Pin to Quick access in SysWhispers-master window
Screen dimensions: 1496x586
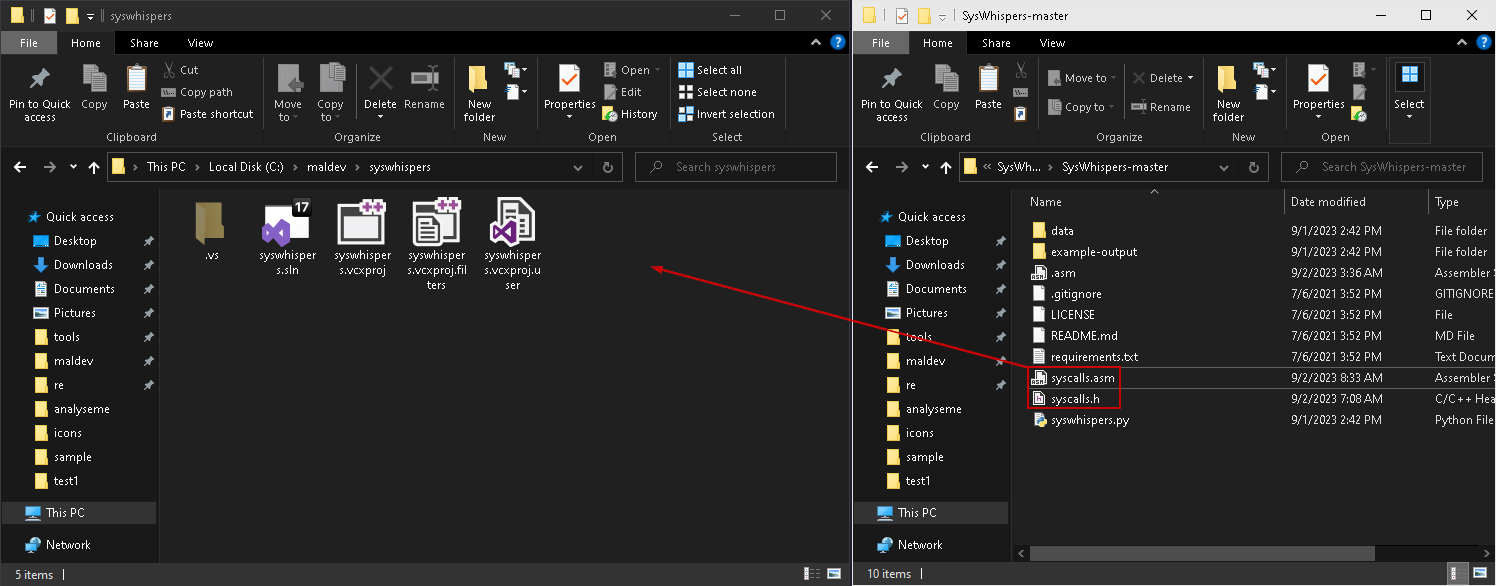(x=892, y=94)
